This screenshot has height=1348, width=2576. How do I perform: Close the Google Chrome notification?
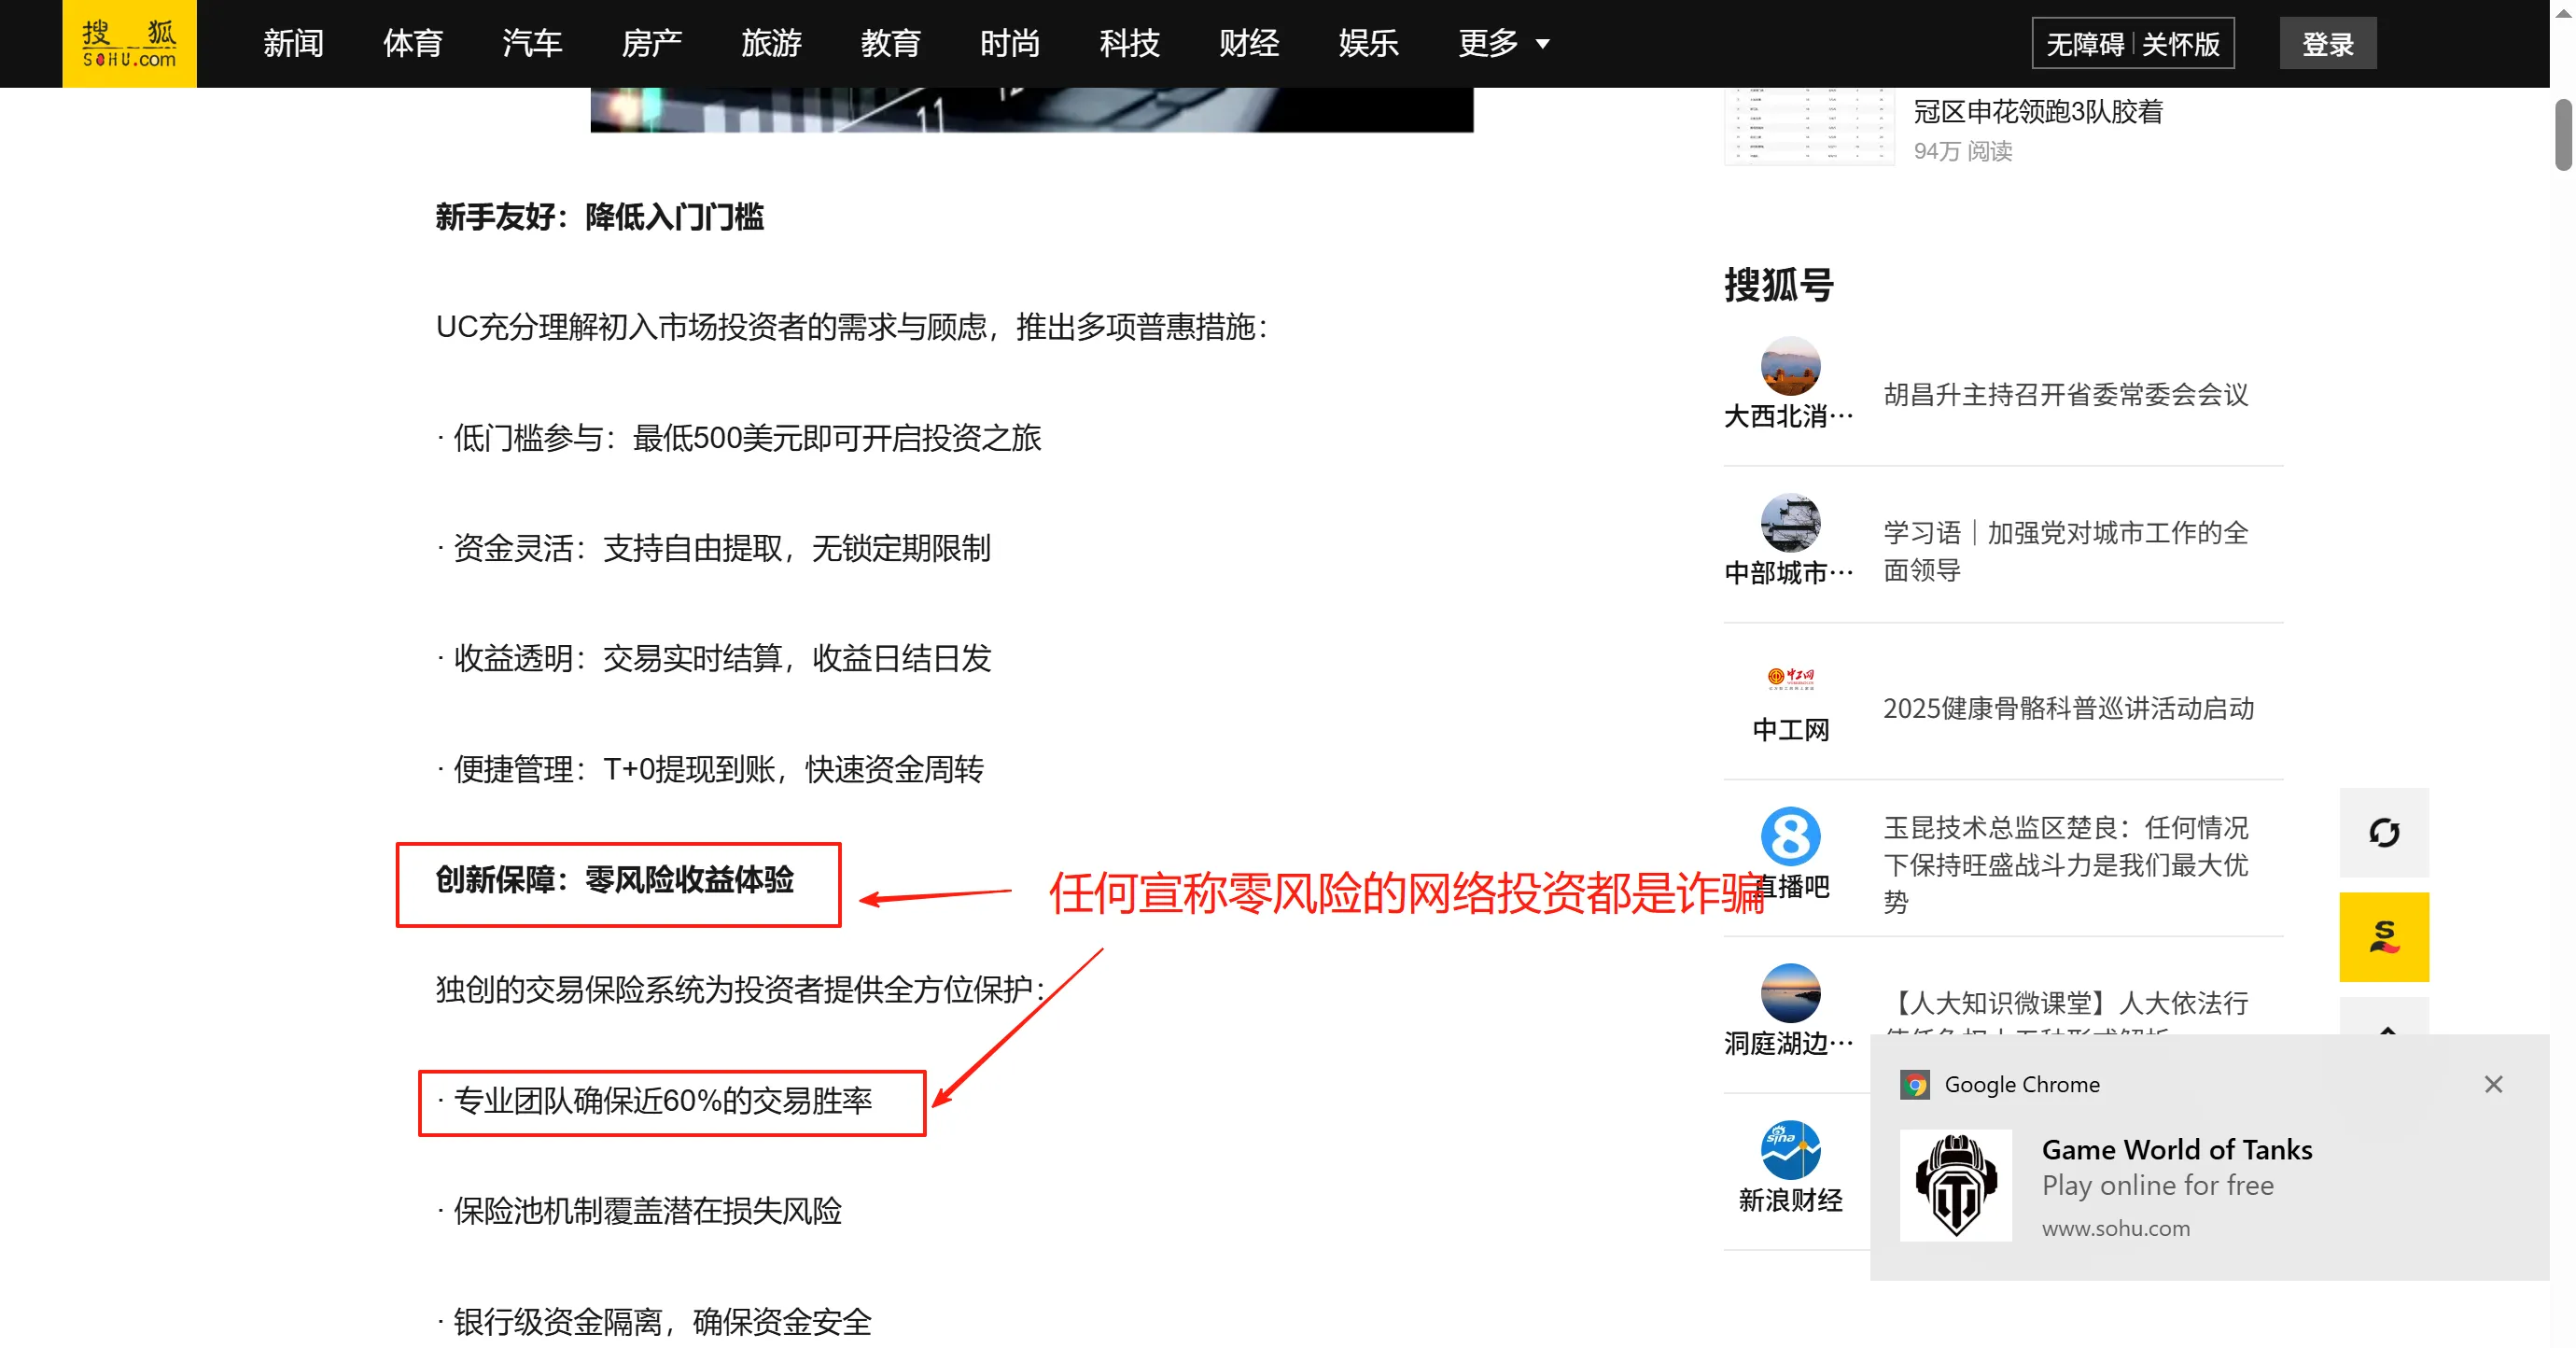2493,1084
